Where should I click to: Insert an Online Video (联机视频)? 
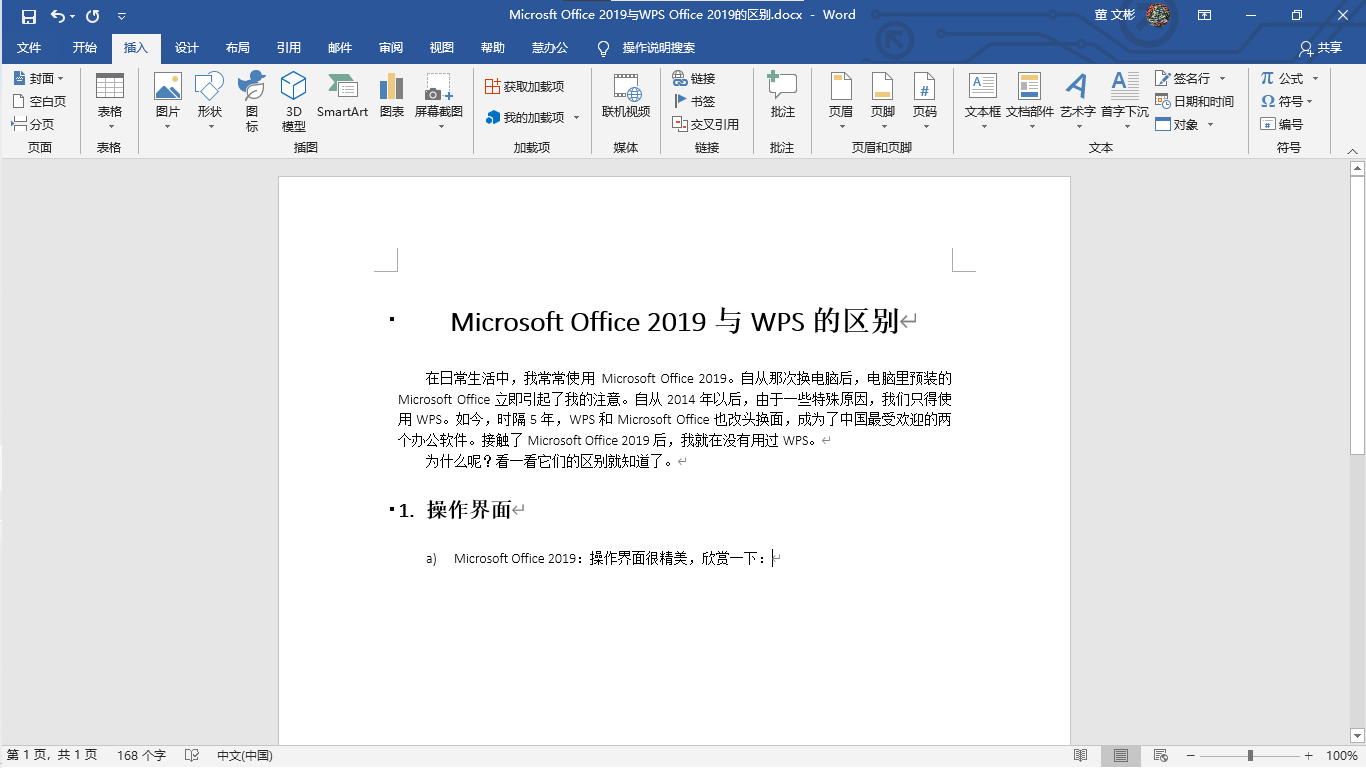(626, 96)
